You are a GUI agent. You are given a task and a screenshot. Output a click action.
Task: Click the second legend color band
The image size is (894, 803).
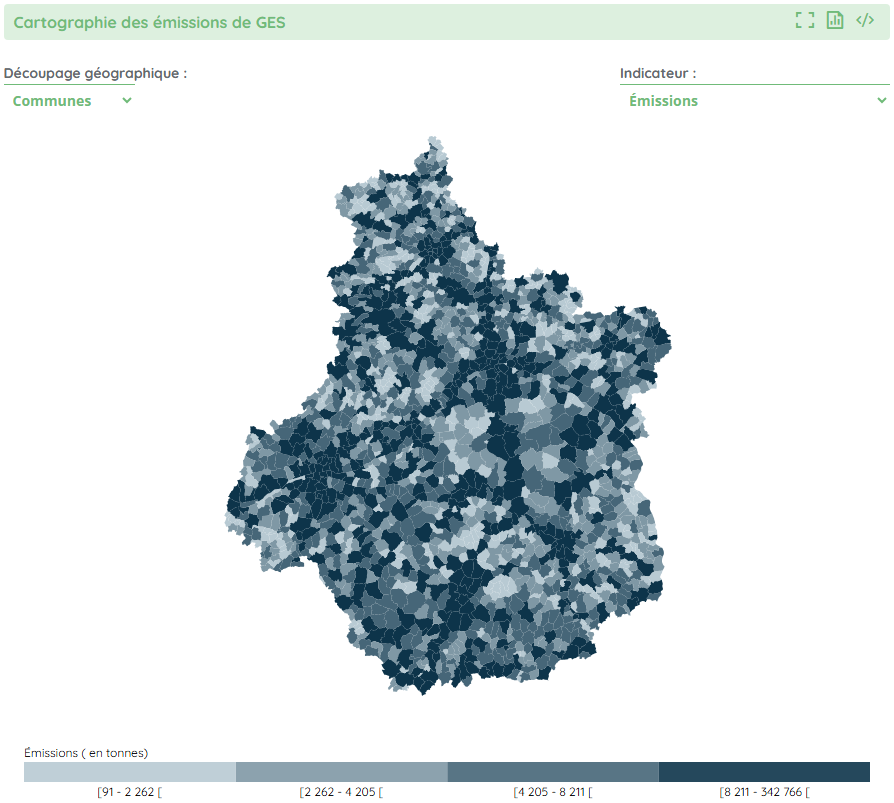341,772
